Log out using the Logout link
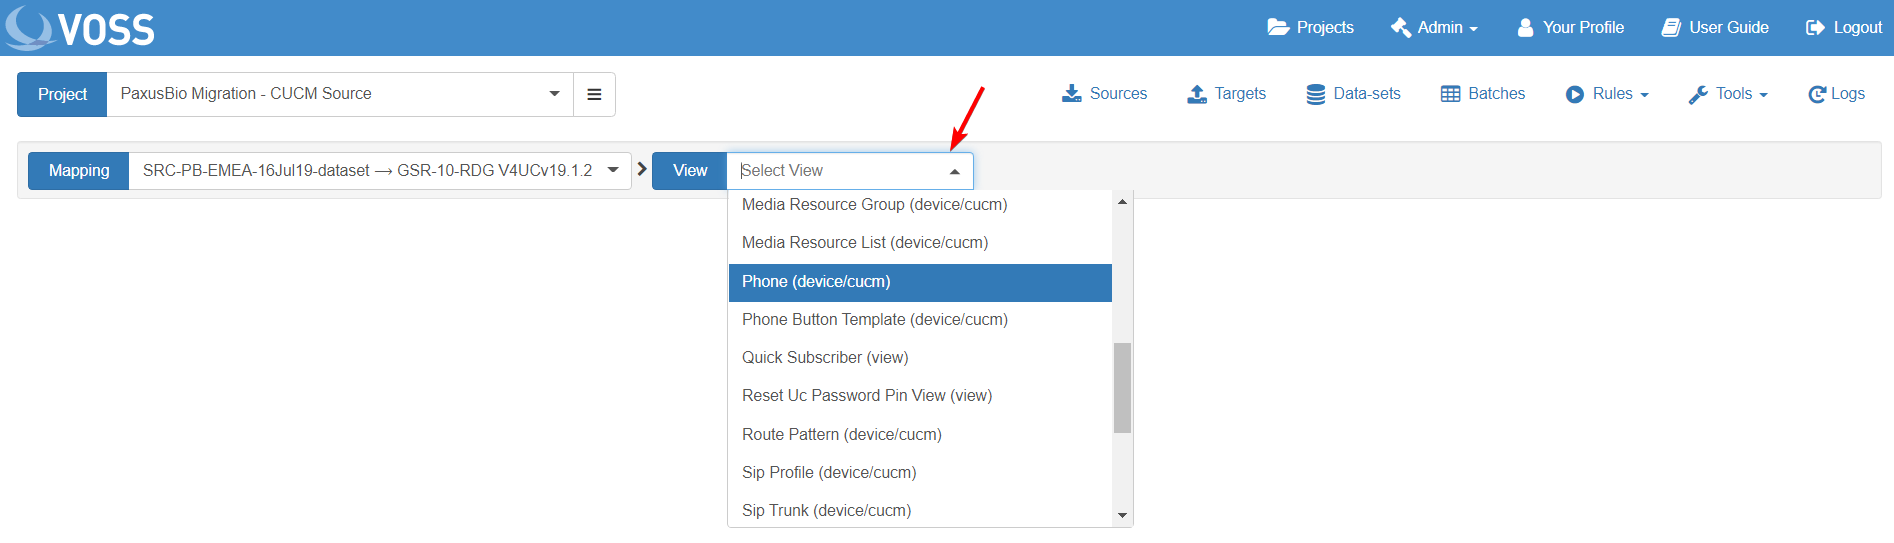The width and height of the screenshot is (1894, 543). 1844,28
